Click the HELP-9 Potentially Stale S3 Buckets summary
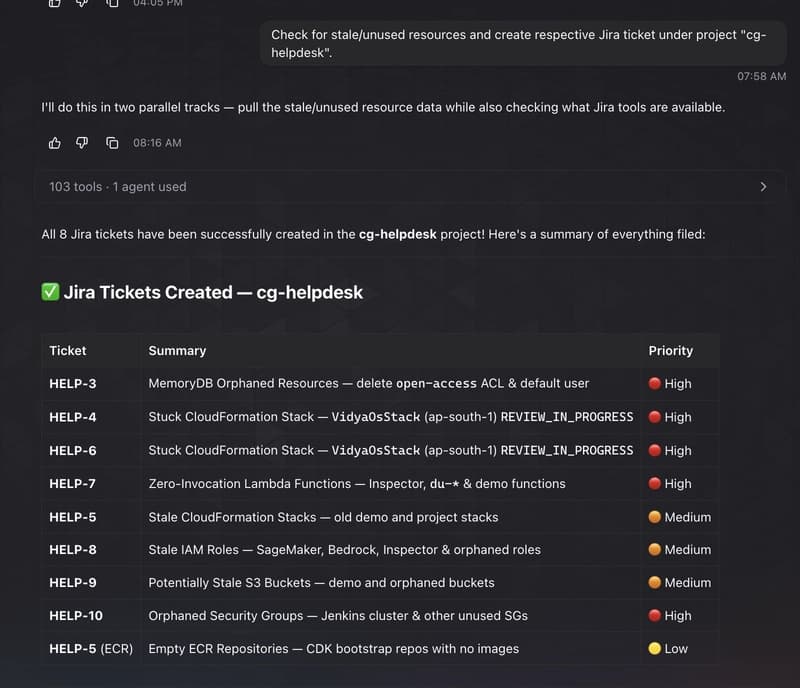Viewport: 800px width, 688px height. pos(321,583)
